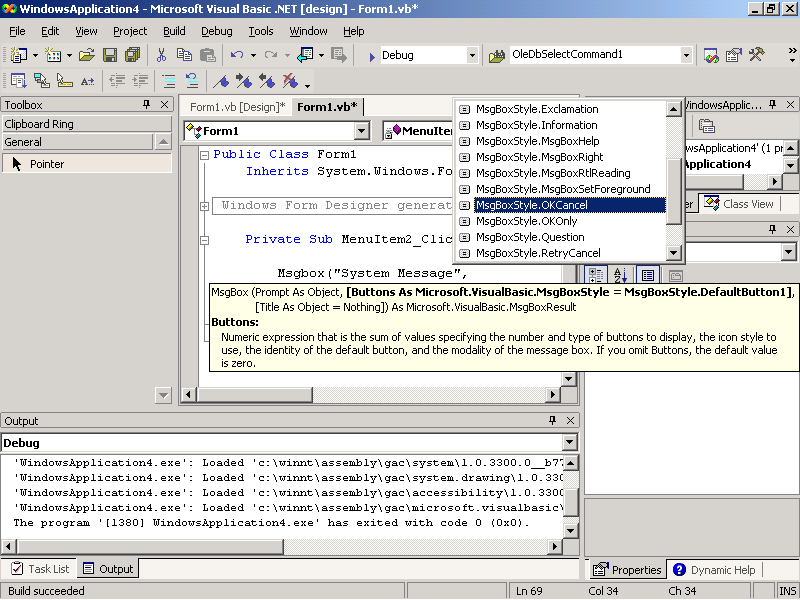800x600 pixels.
Task: Click the Properties grid button in Properties panel
Action: pyautogui.click(x=648, y=276)
